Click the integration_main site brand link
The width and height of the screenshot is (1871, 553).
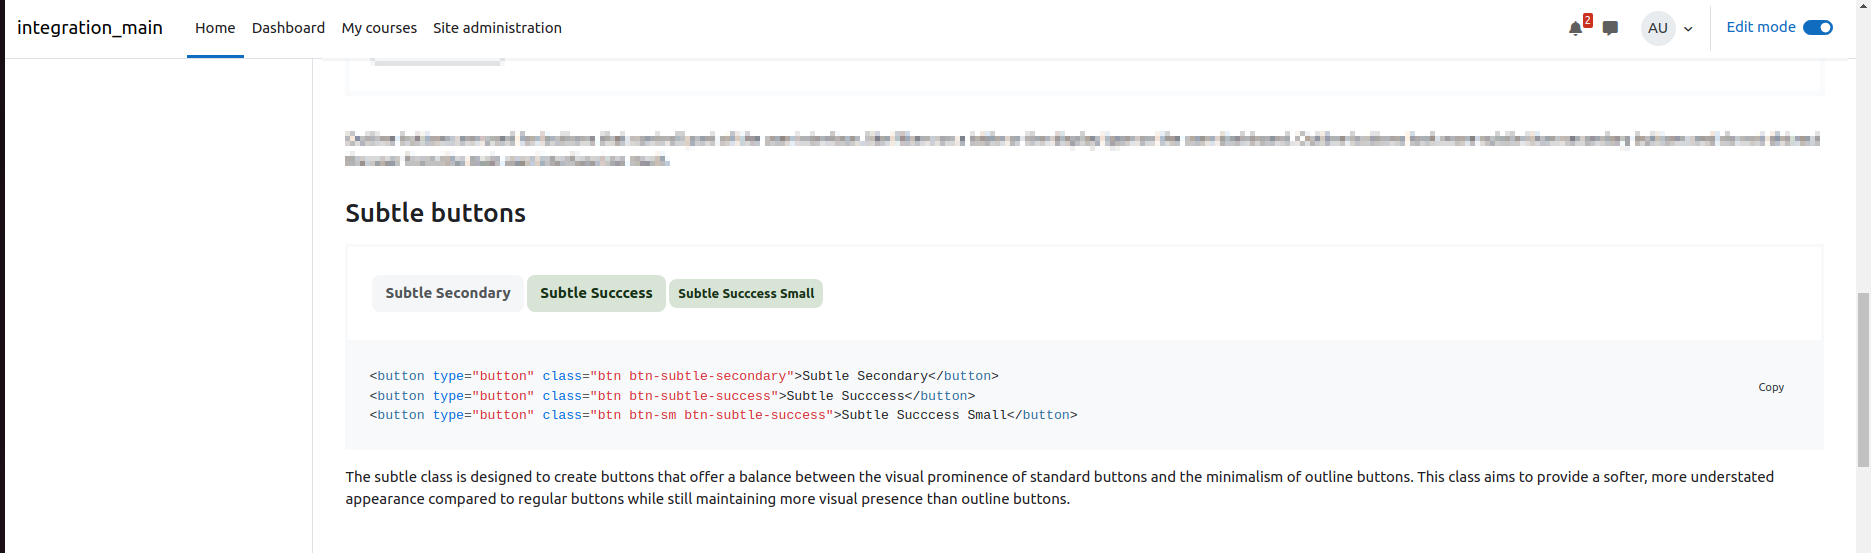click(90, 27)
